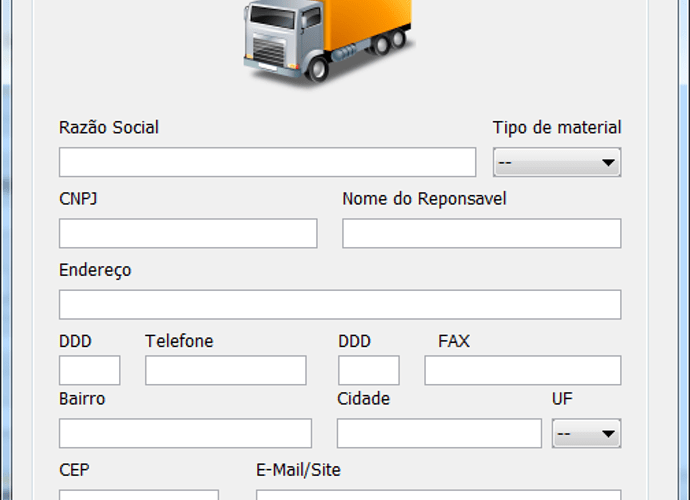Click the DDD field beside FAX
This screenshot has width=690, height=500.
point(368,370)
